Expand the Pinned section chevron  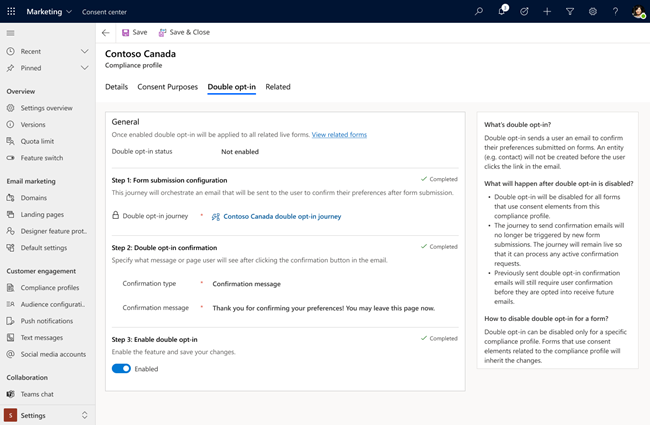coord(85,68)
